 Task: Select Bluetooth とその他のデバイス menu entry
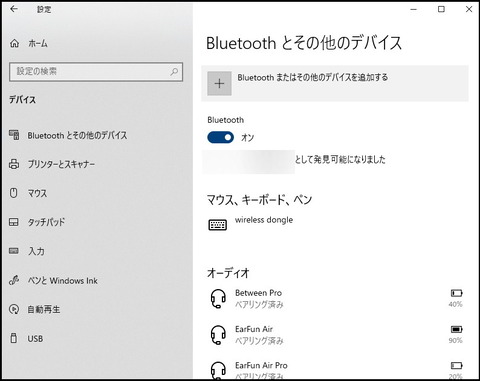tap(77, 135)
